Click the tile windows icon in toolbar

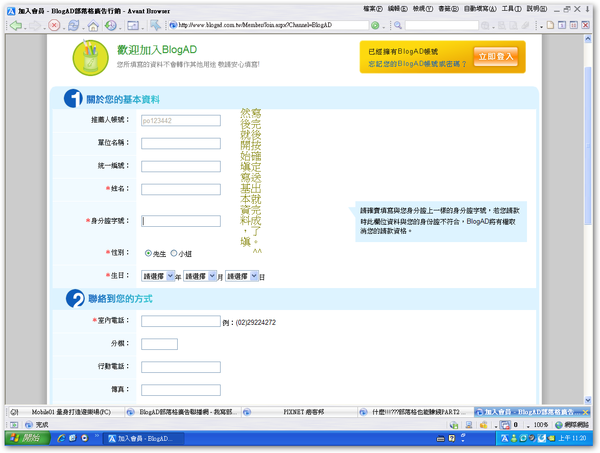point(574,25)
